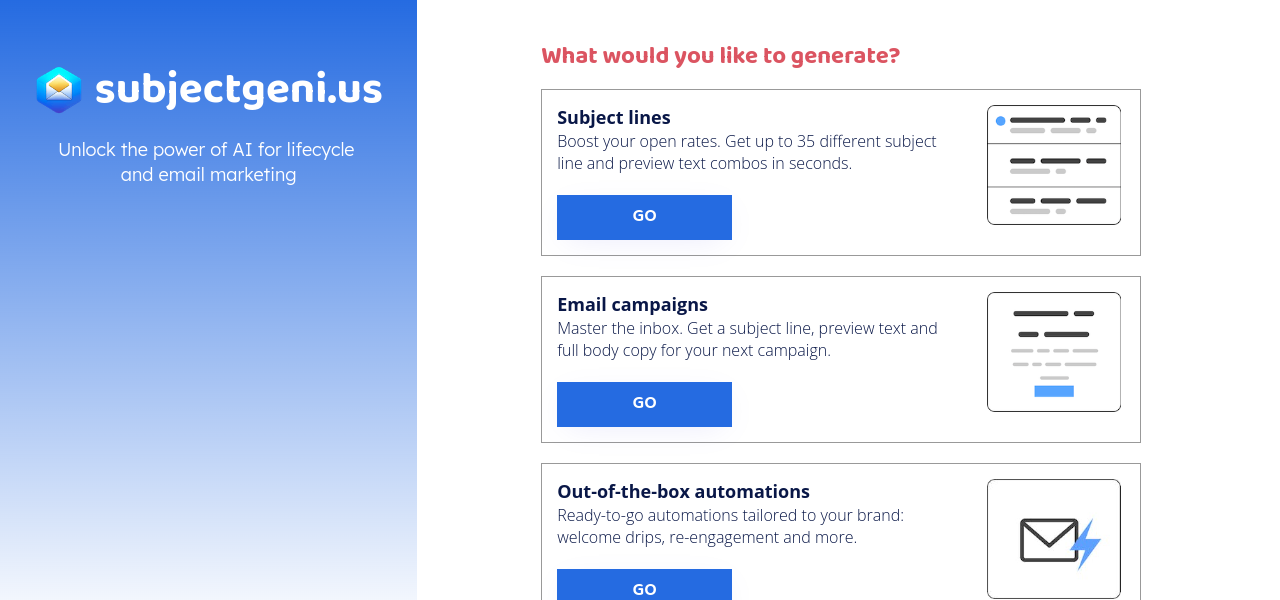Open the subjectgeni.us wordmark link

click(238, 90)
